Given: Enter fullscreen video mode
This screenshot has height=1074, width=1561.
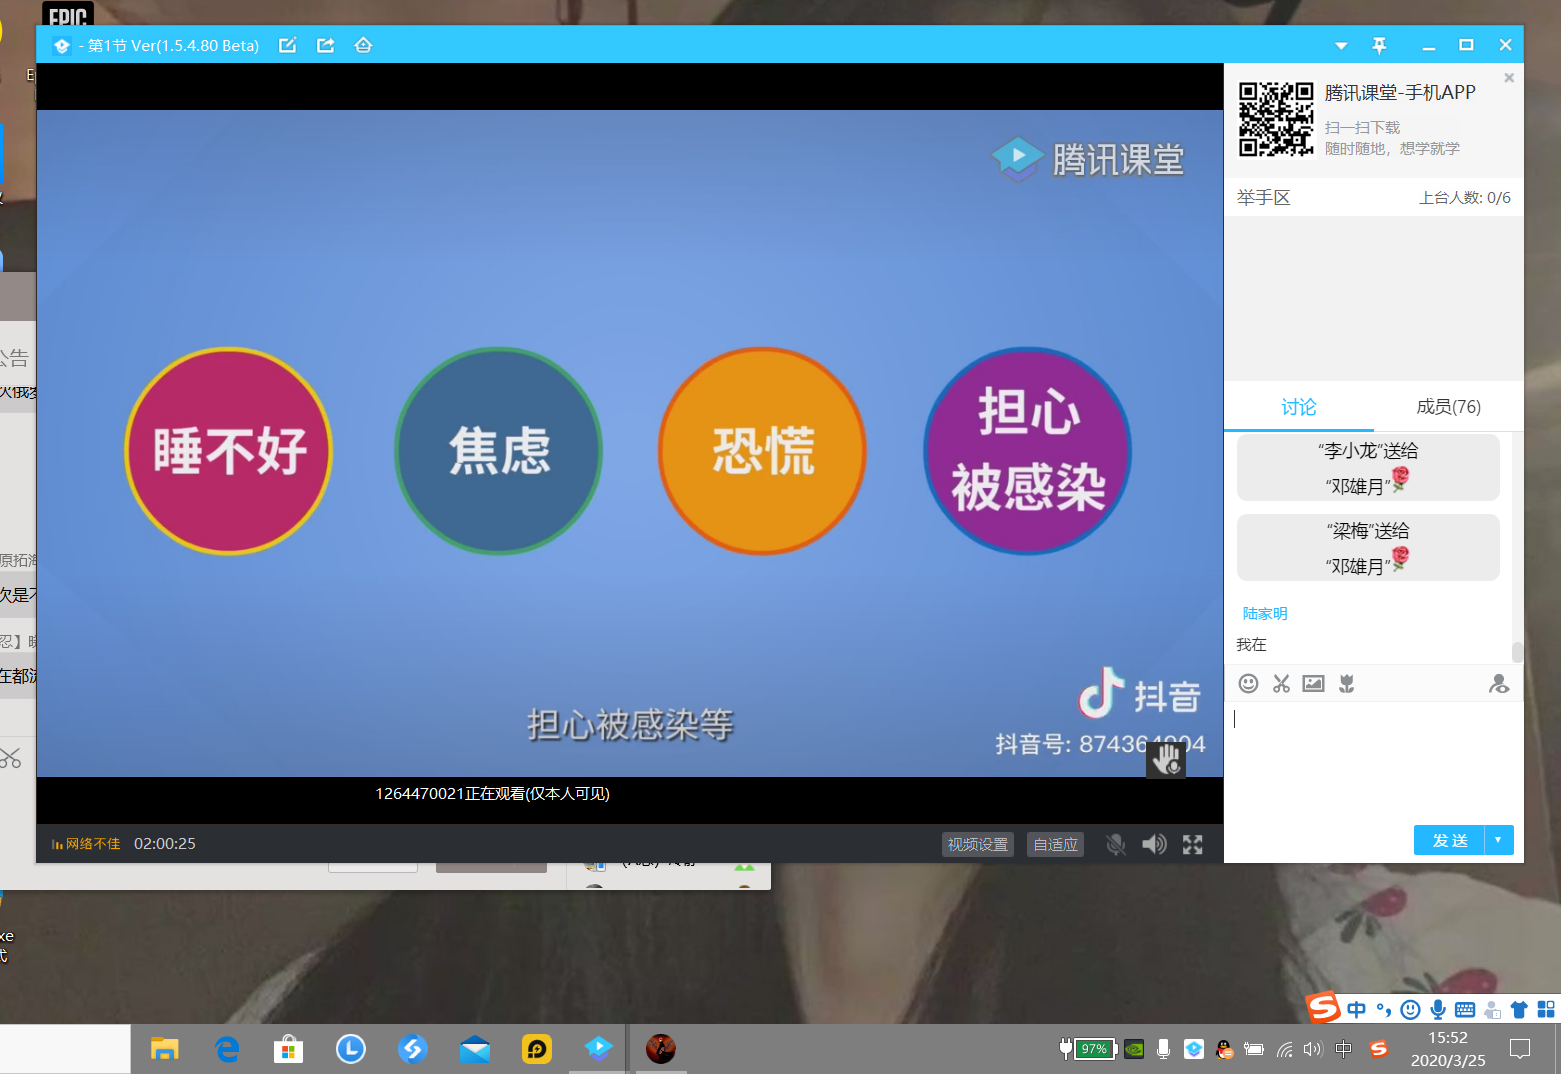Looking at the screenshot, I should [1192, 845].
